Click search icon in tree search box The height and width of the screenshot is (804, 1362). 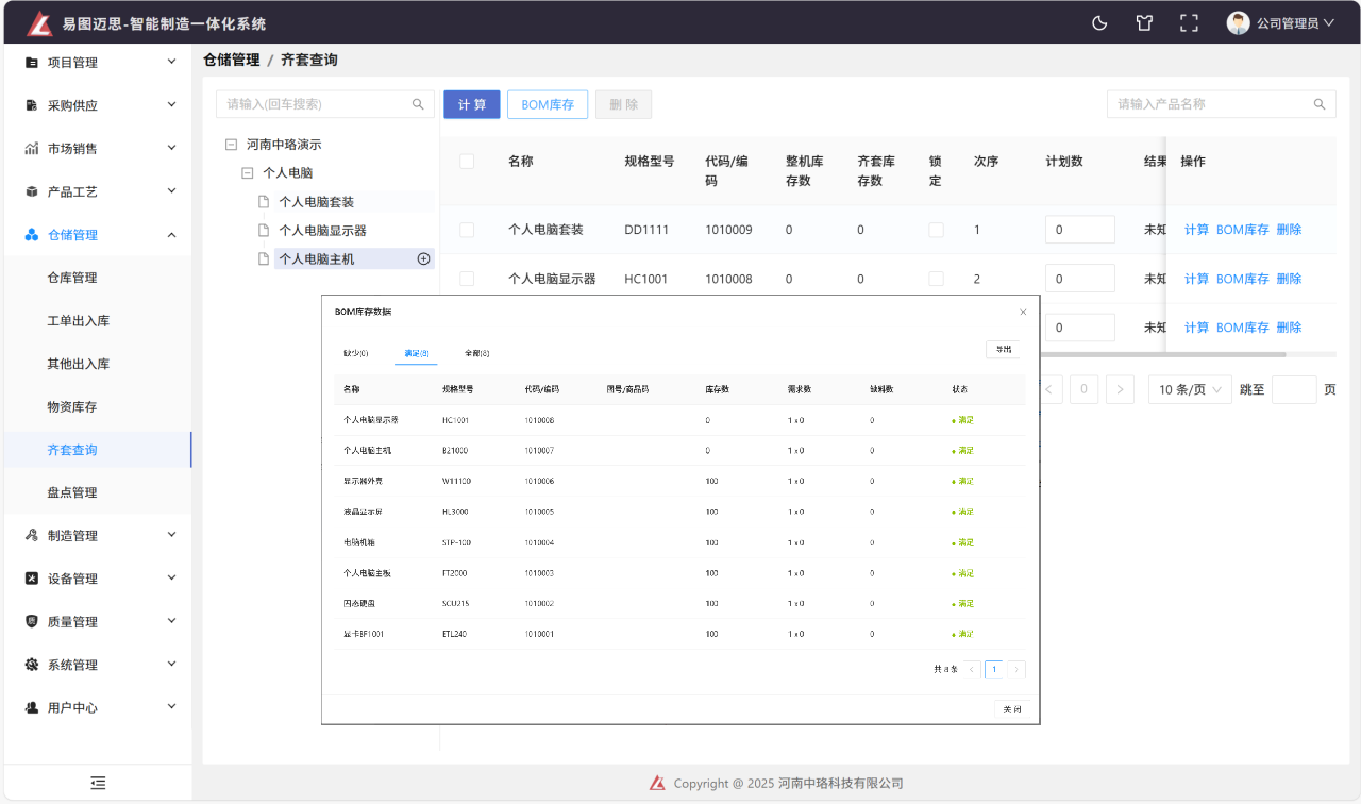point(419,104)
